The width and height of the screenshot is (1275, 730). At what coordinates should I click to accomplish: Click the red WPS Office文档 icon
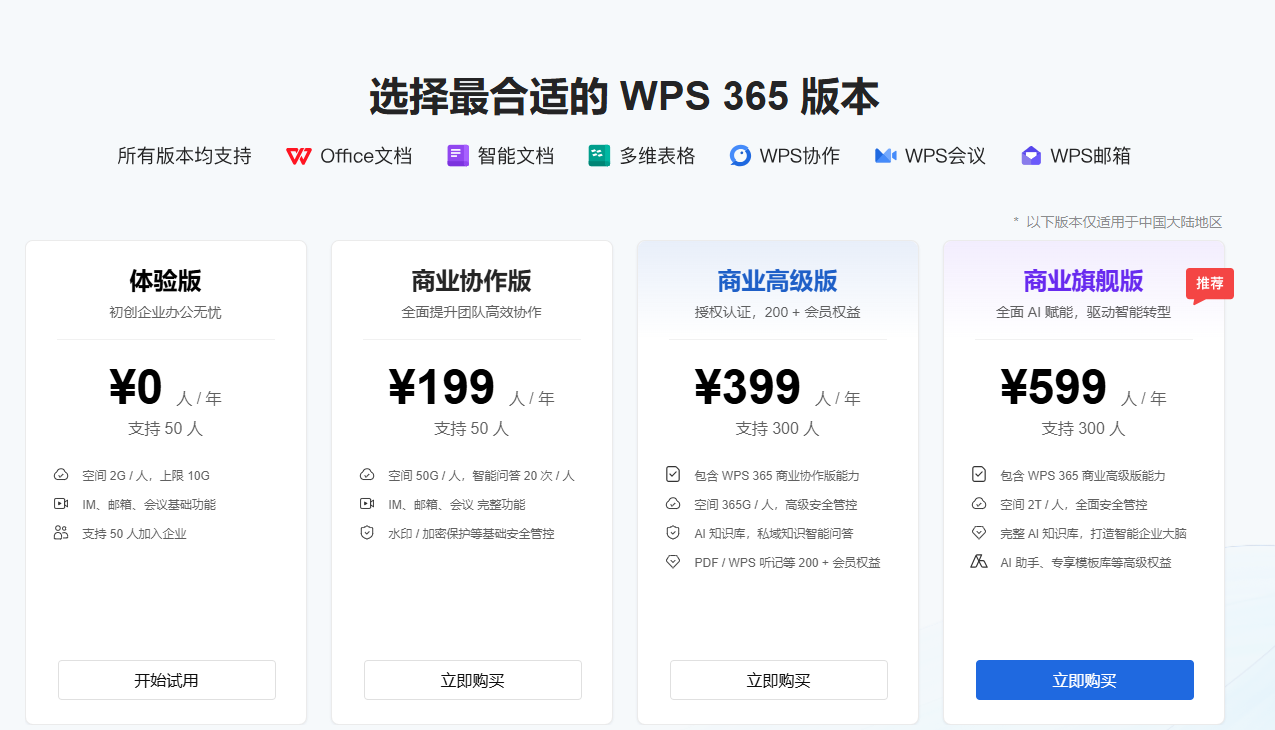point(298,156)
